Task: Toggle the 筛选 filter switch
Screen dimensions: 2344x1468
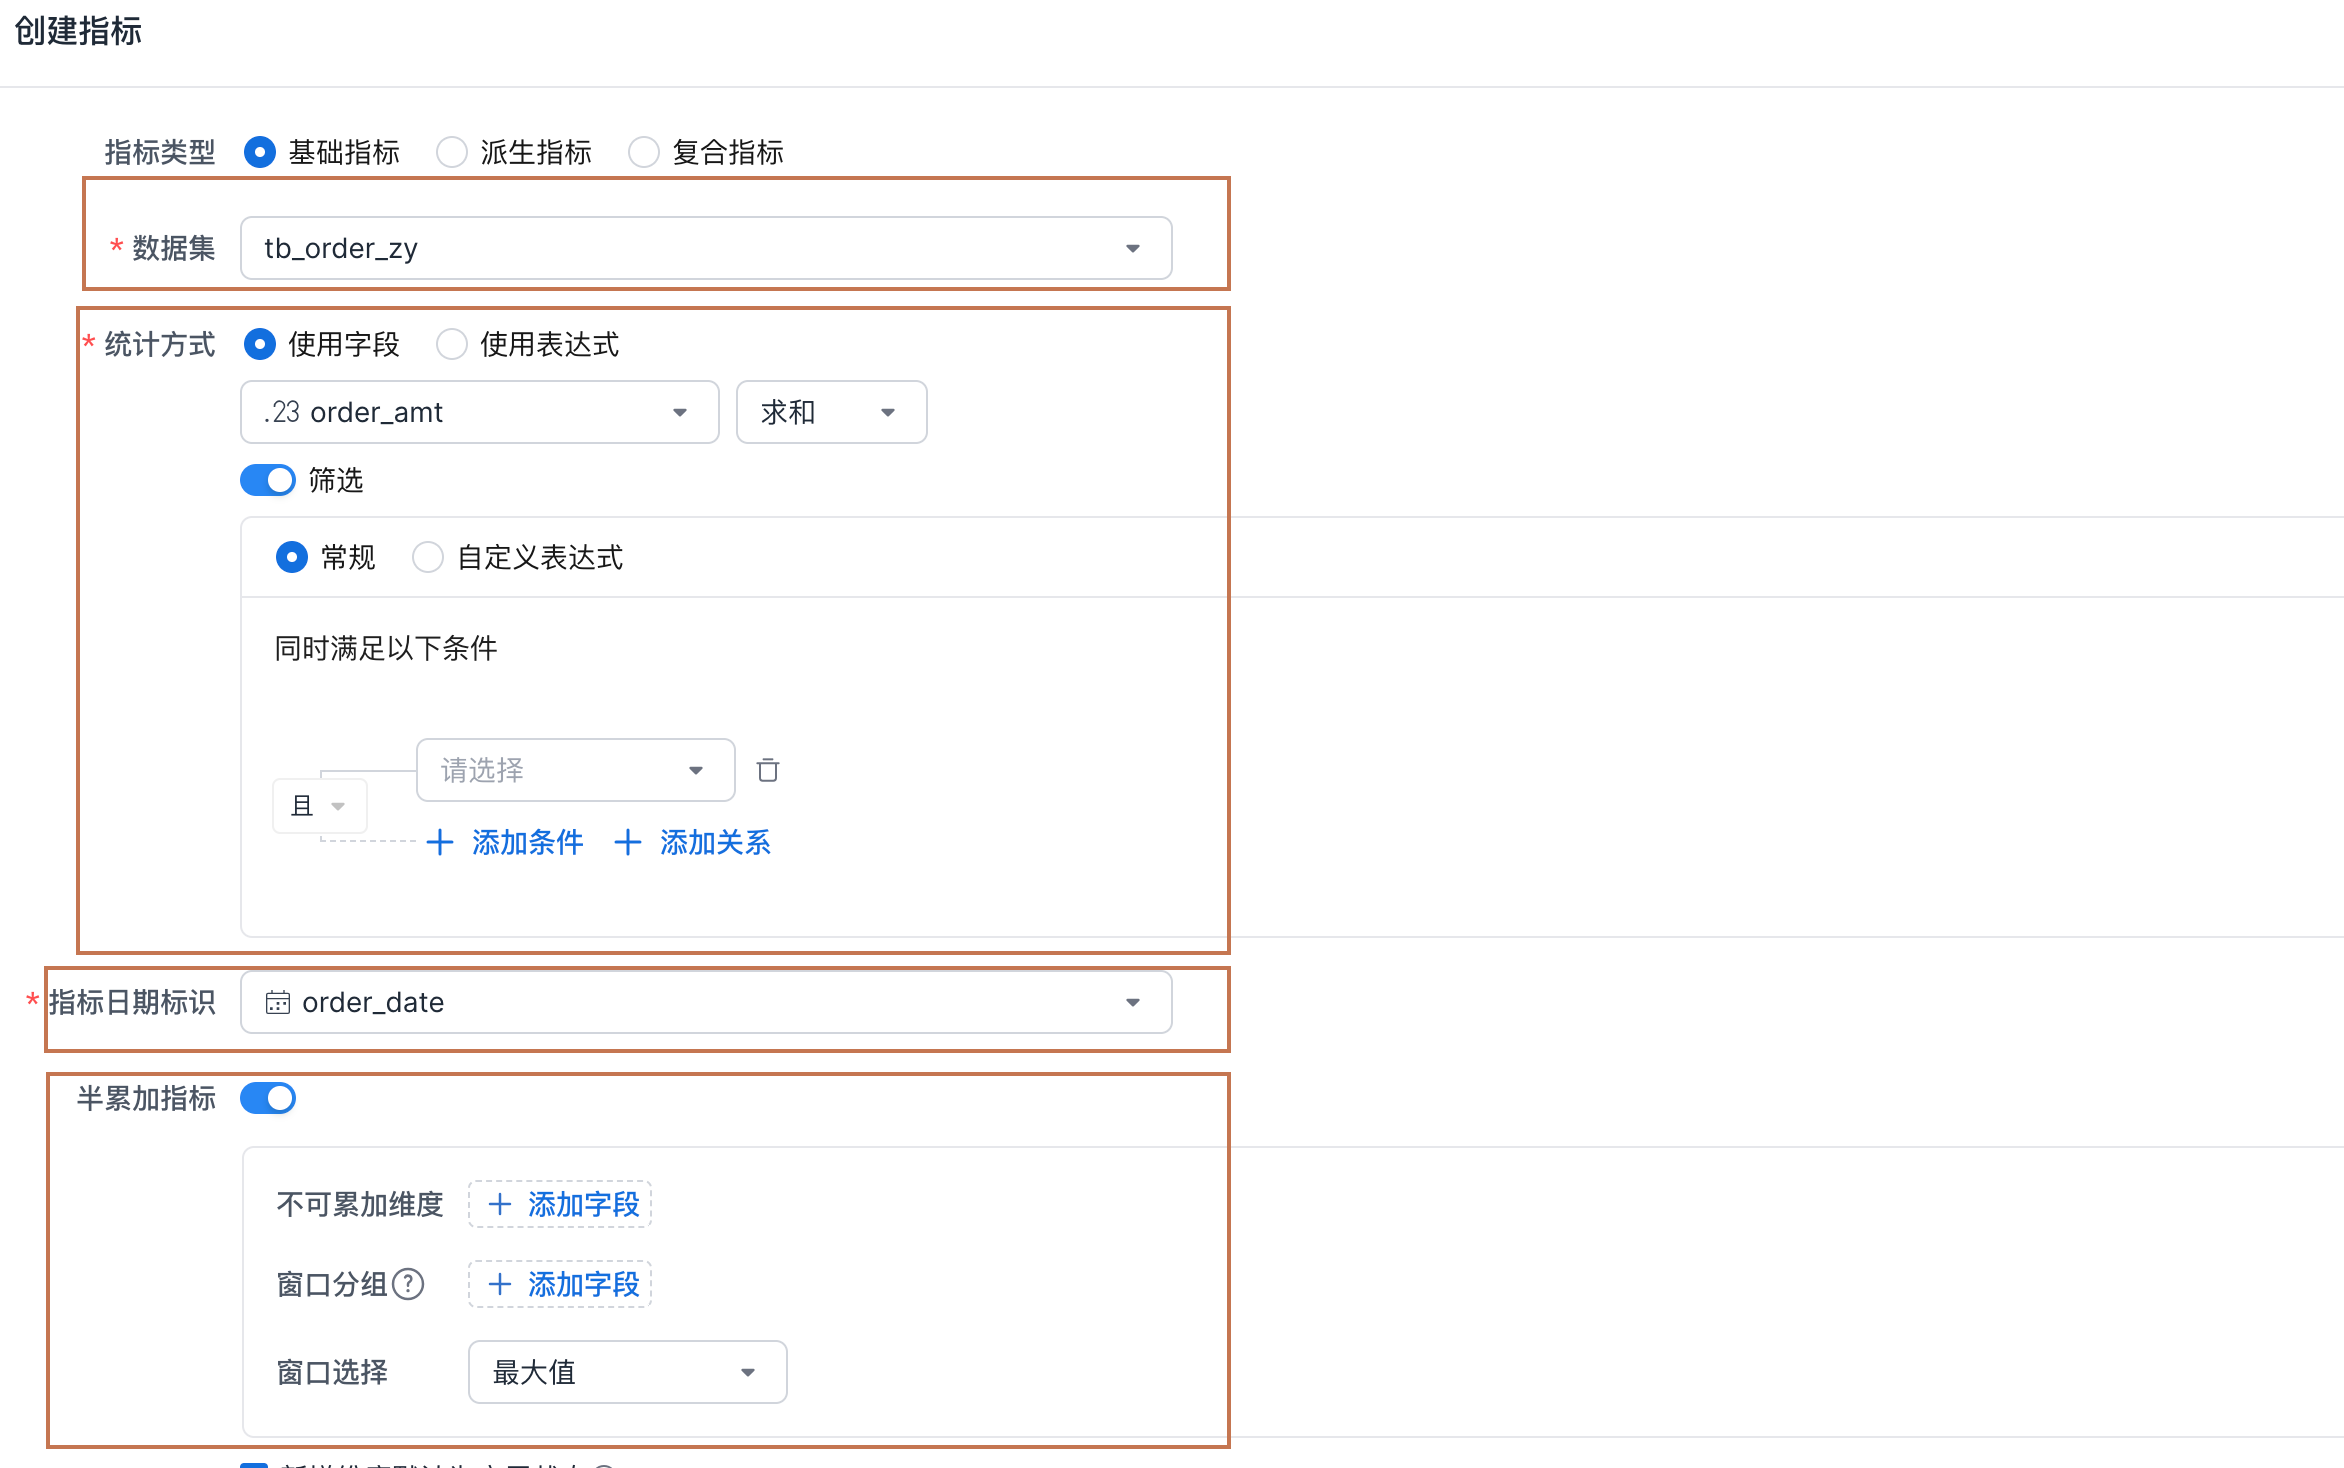Action: pyautogui.click(x=268, y=480)
